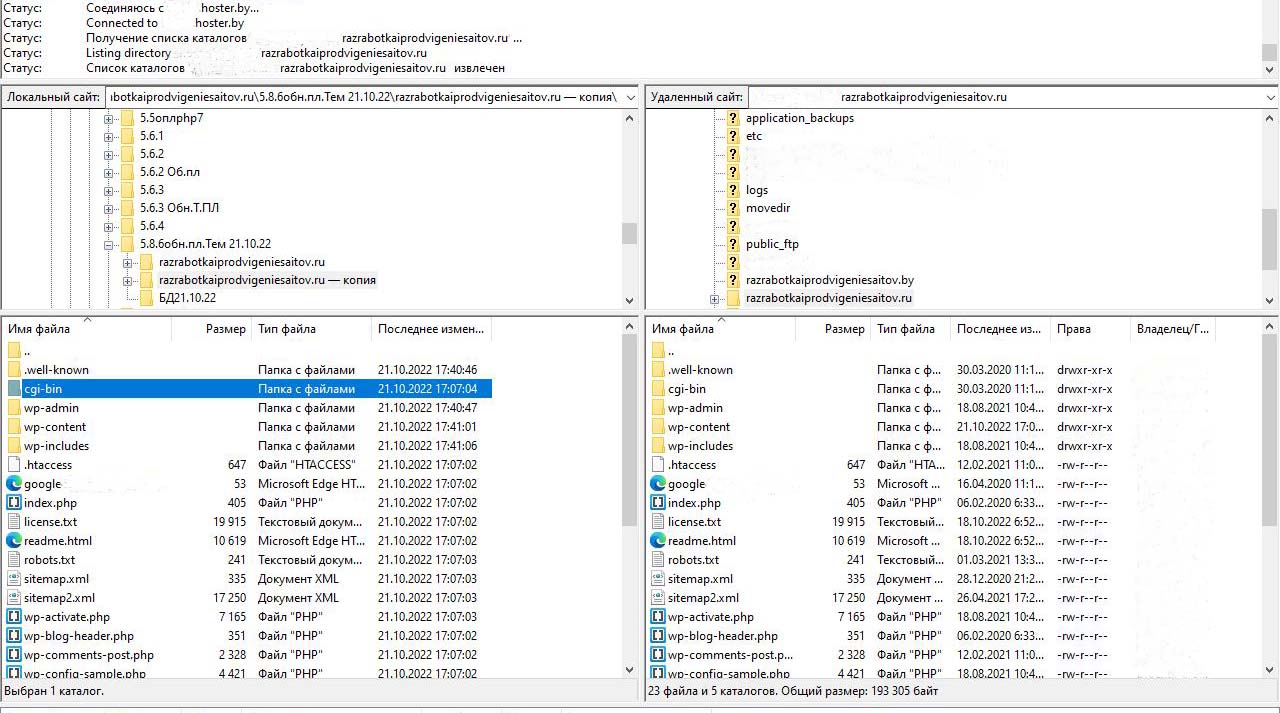This screenshot has width=1280, height=713.
Task: Click the question-mark icon beside logs folder
Action: pyautogui.click(x=733, y=190)
